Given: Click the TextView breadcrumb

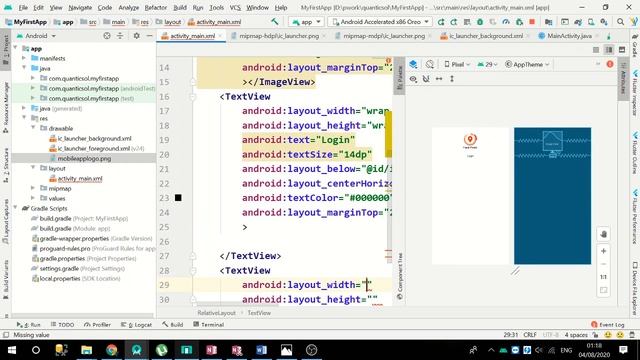Looking at the screenshot, I should click(x=259, y=313).
